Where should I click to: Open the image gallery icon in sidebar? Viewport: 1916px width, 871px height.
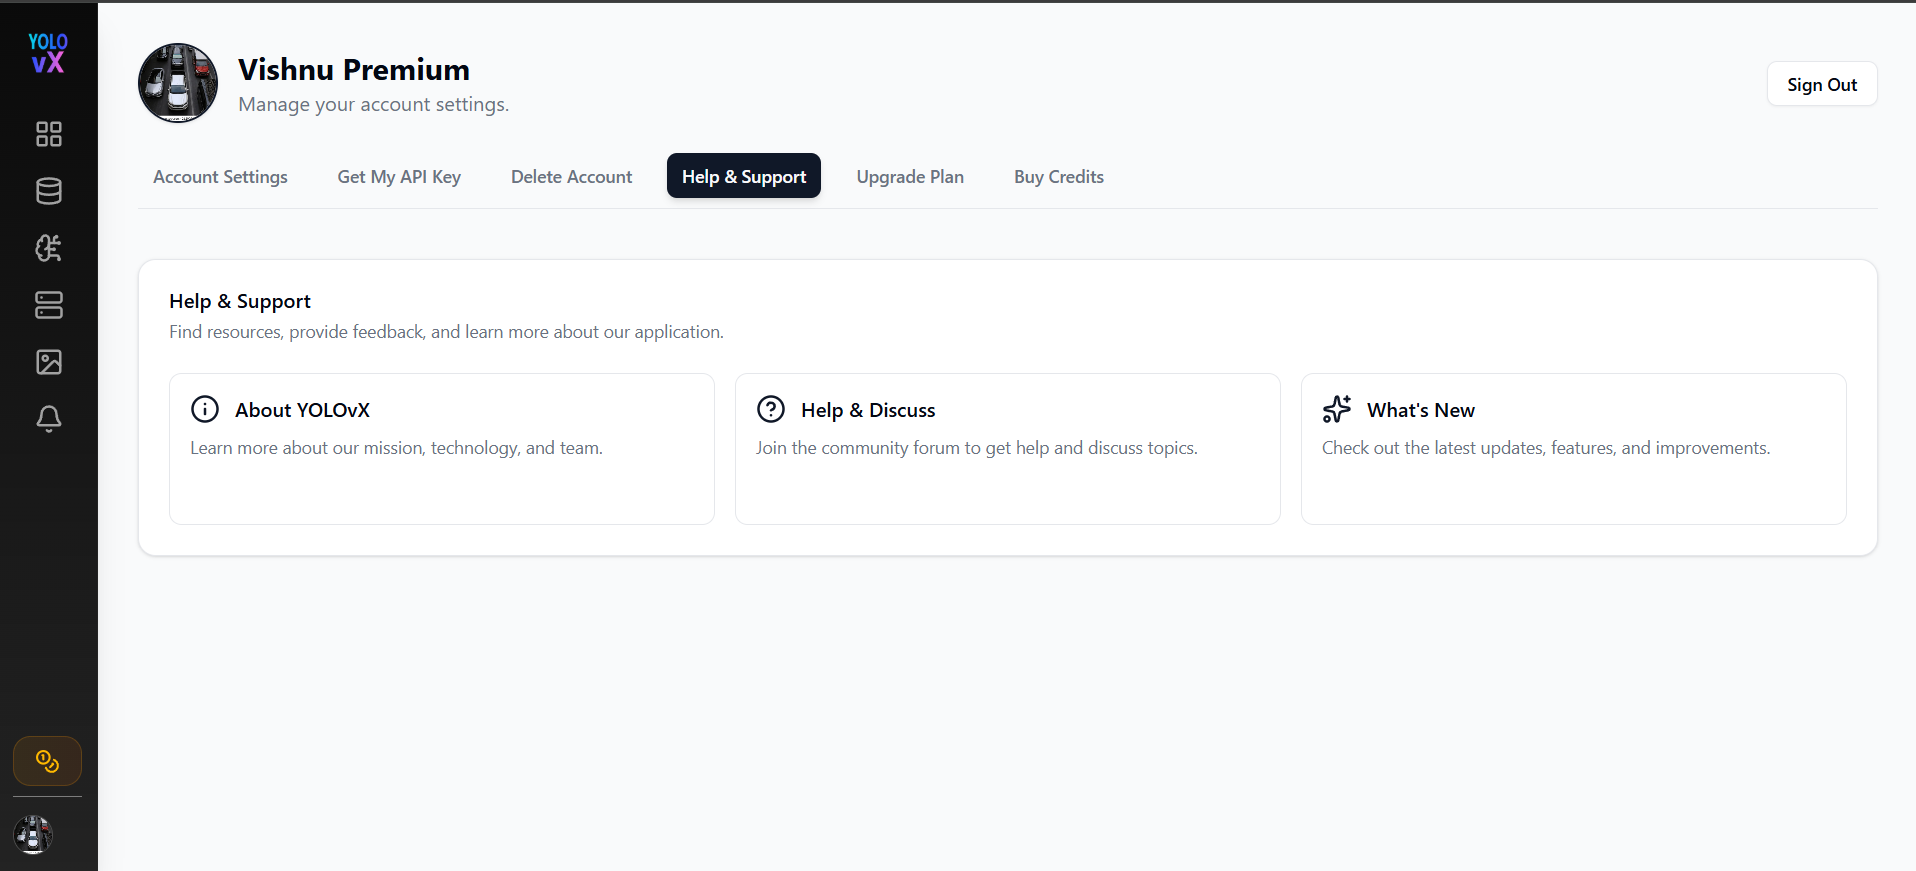click(x=49, y=362)
